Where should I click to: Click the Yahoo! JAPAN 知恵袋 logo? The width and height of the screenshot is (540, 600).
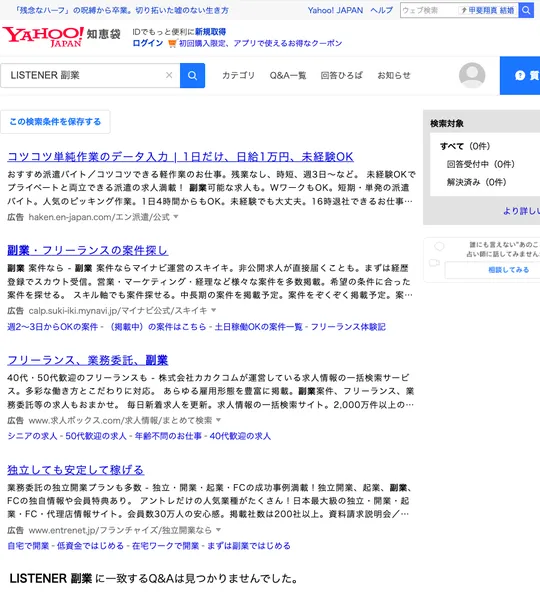click(x=62, y=37)
